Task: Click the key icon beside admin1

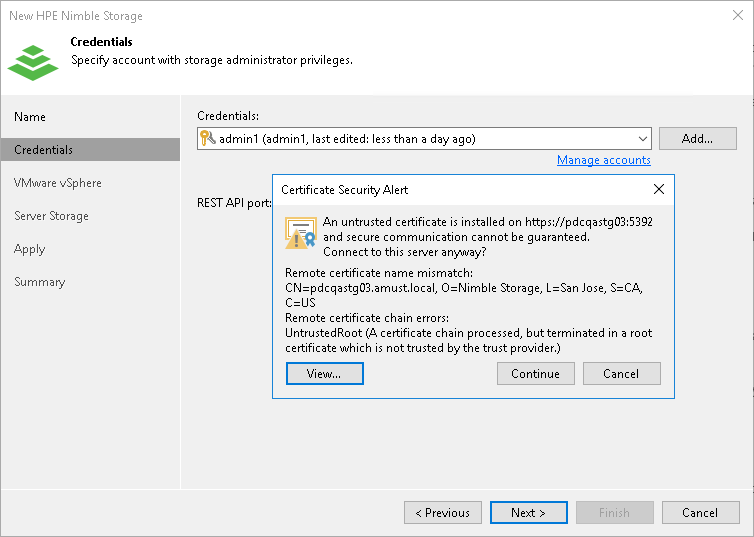Action: [207, 139]
